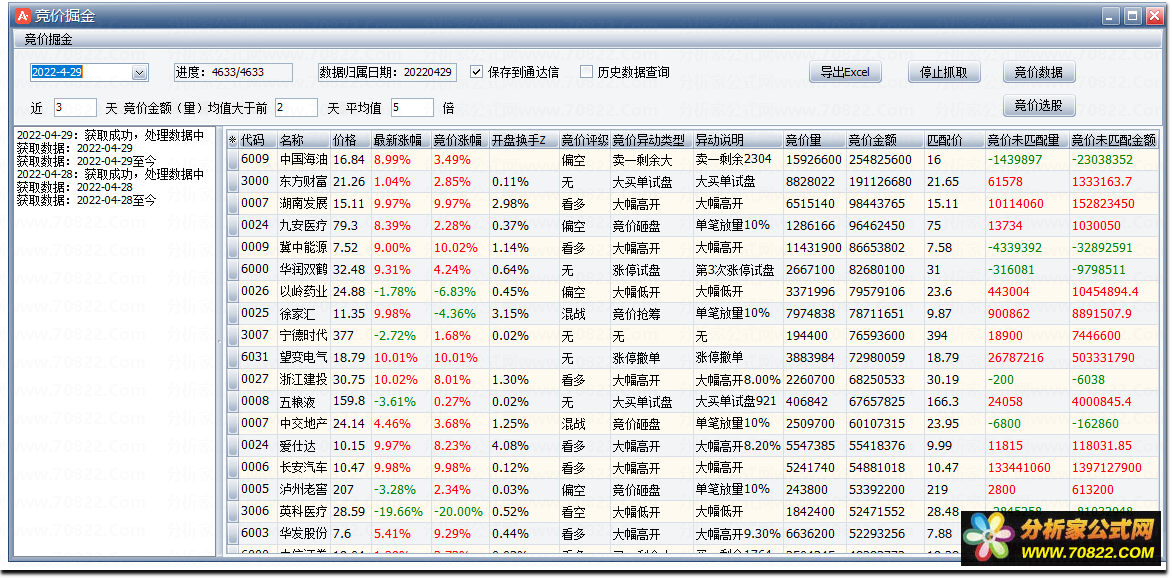
Task: Toggle the 保存到通达信 checkbox
Action: pyautogui.click(x=476, y=73)
